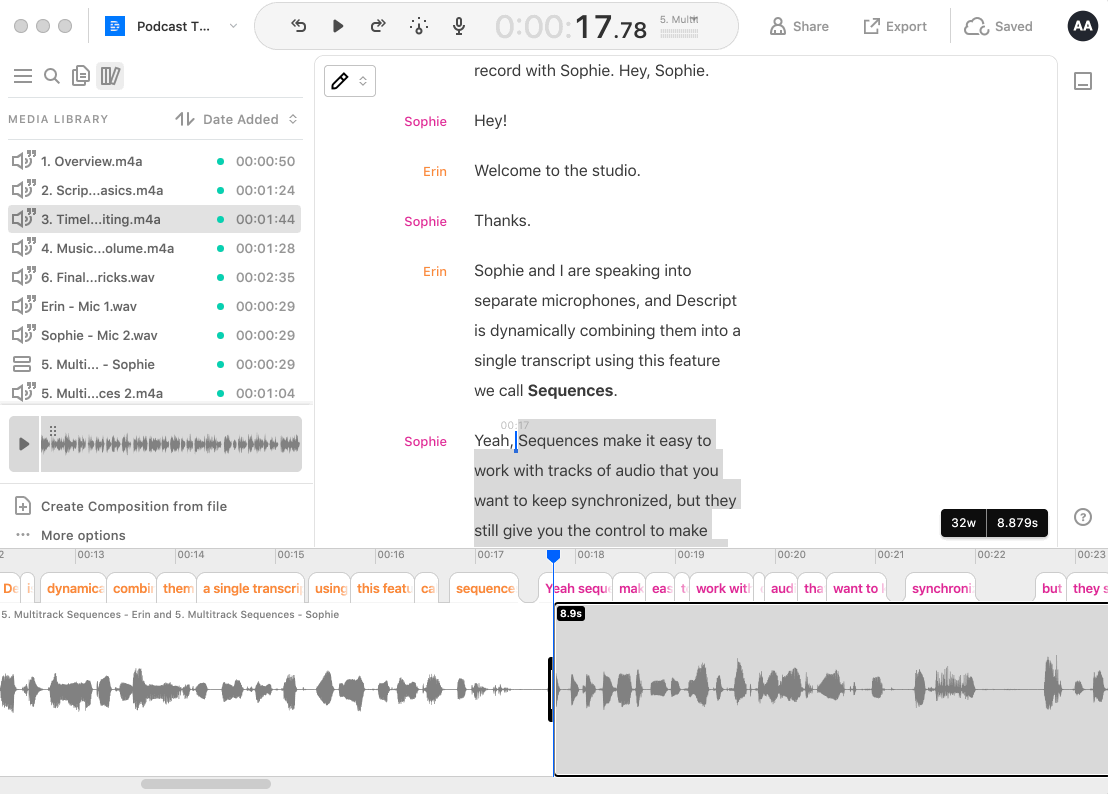
Task: Click the word count 32w badge
Action: click(963, 523)
